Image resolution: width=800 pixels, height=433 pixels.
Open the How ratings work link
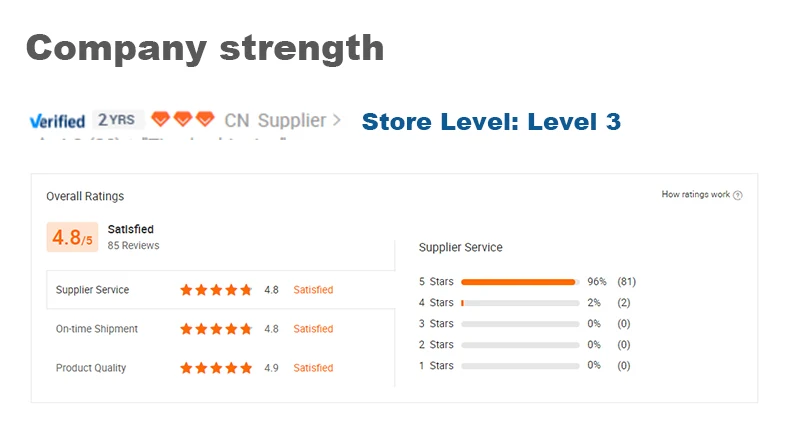695,194
